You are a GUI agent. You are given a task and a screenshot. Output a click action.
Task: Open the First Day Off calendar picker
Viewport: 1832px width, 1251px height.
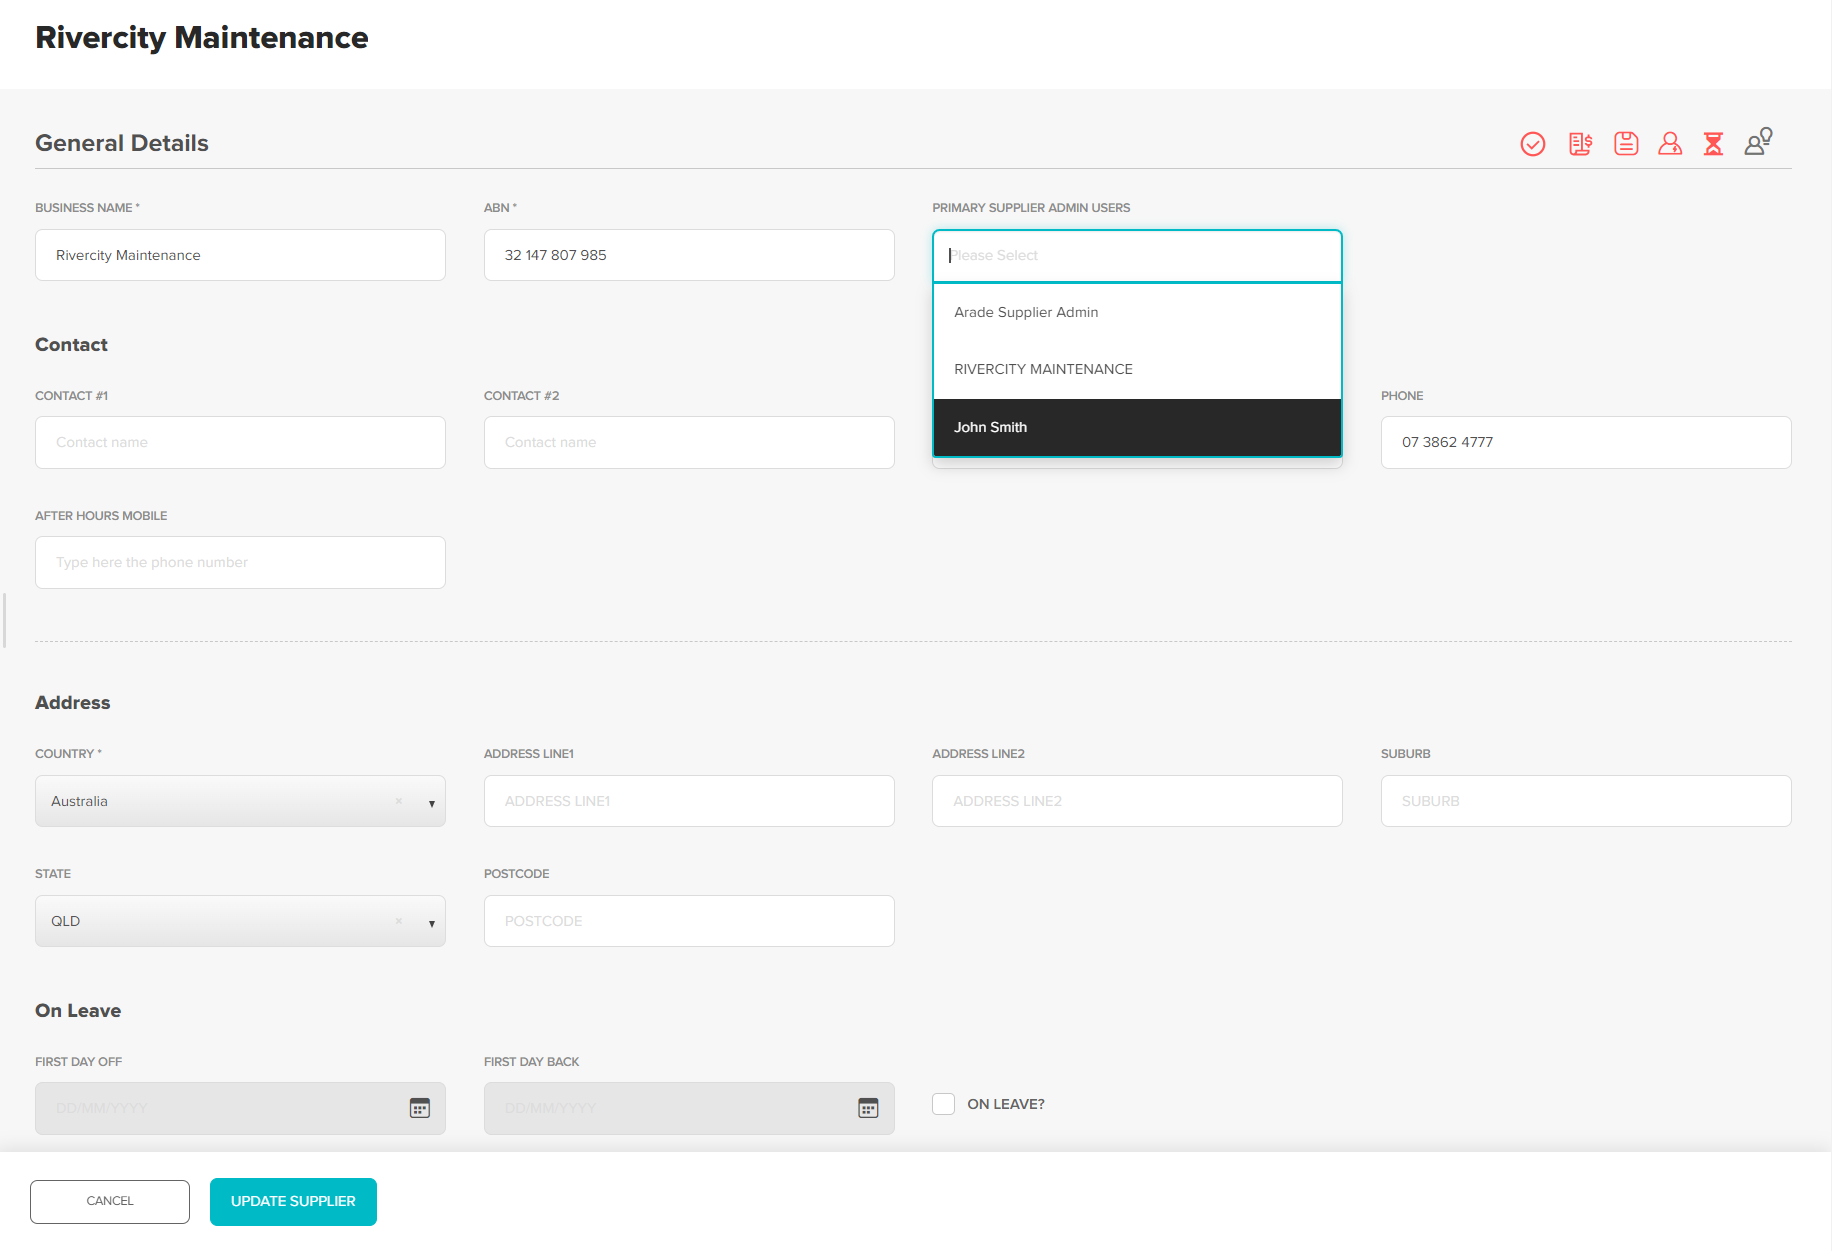coord(420,1108)
